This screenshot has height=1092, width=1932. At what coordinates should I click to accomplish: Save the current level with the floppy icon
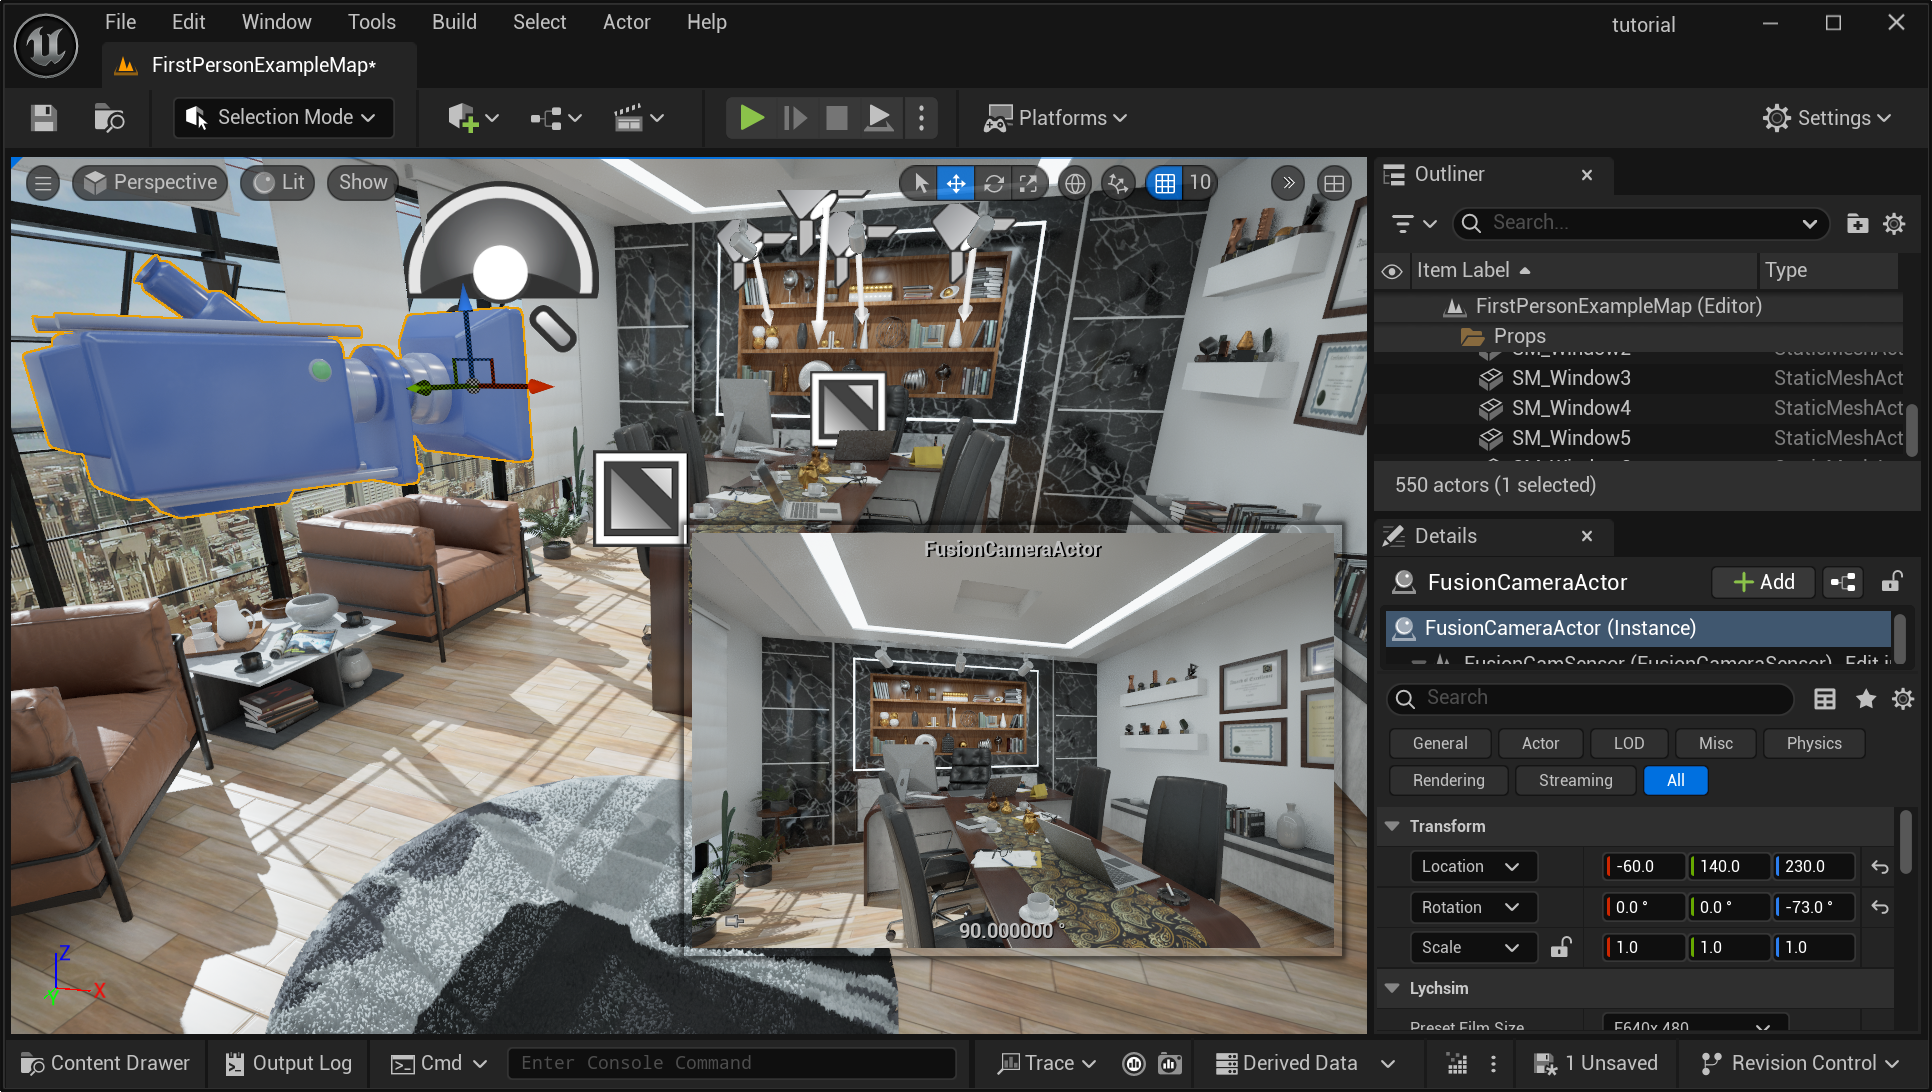click(x=43, y=118)
